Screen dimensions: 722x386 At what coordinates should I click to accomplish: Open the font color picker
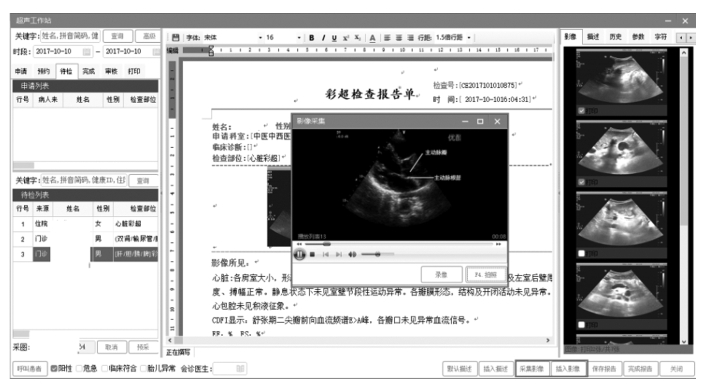[372, 38]
